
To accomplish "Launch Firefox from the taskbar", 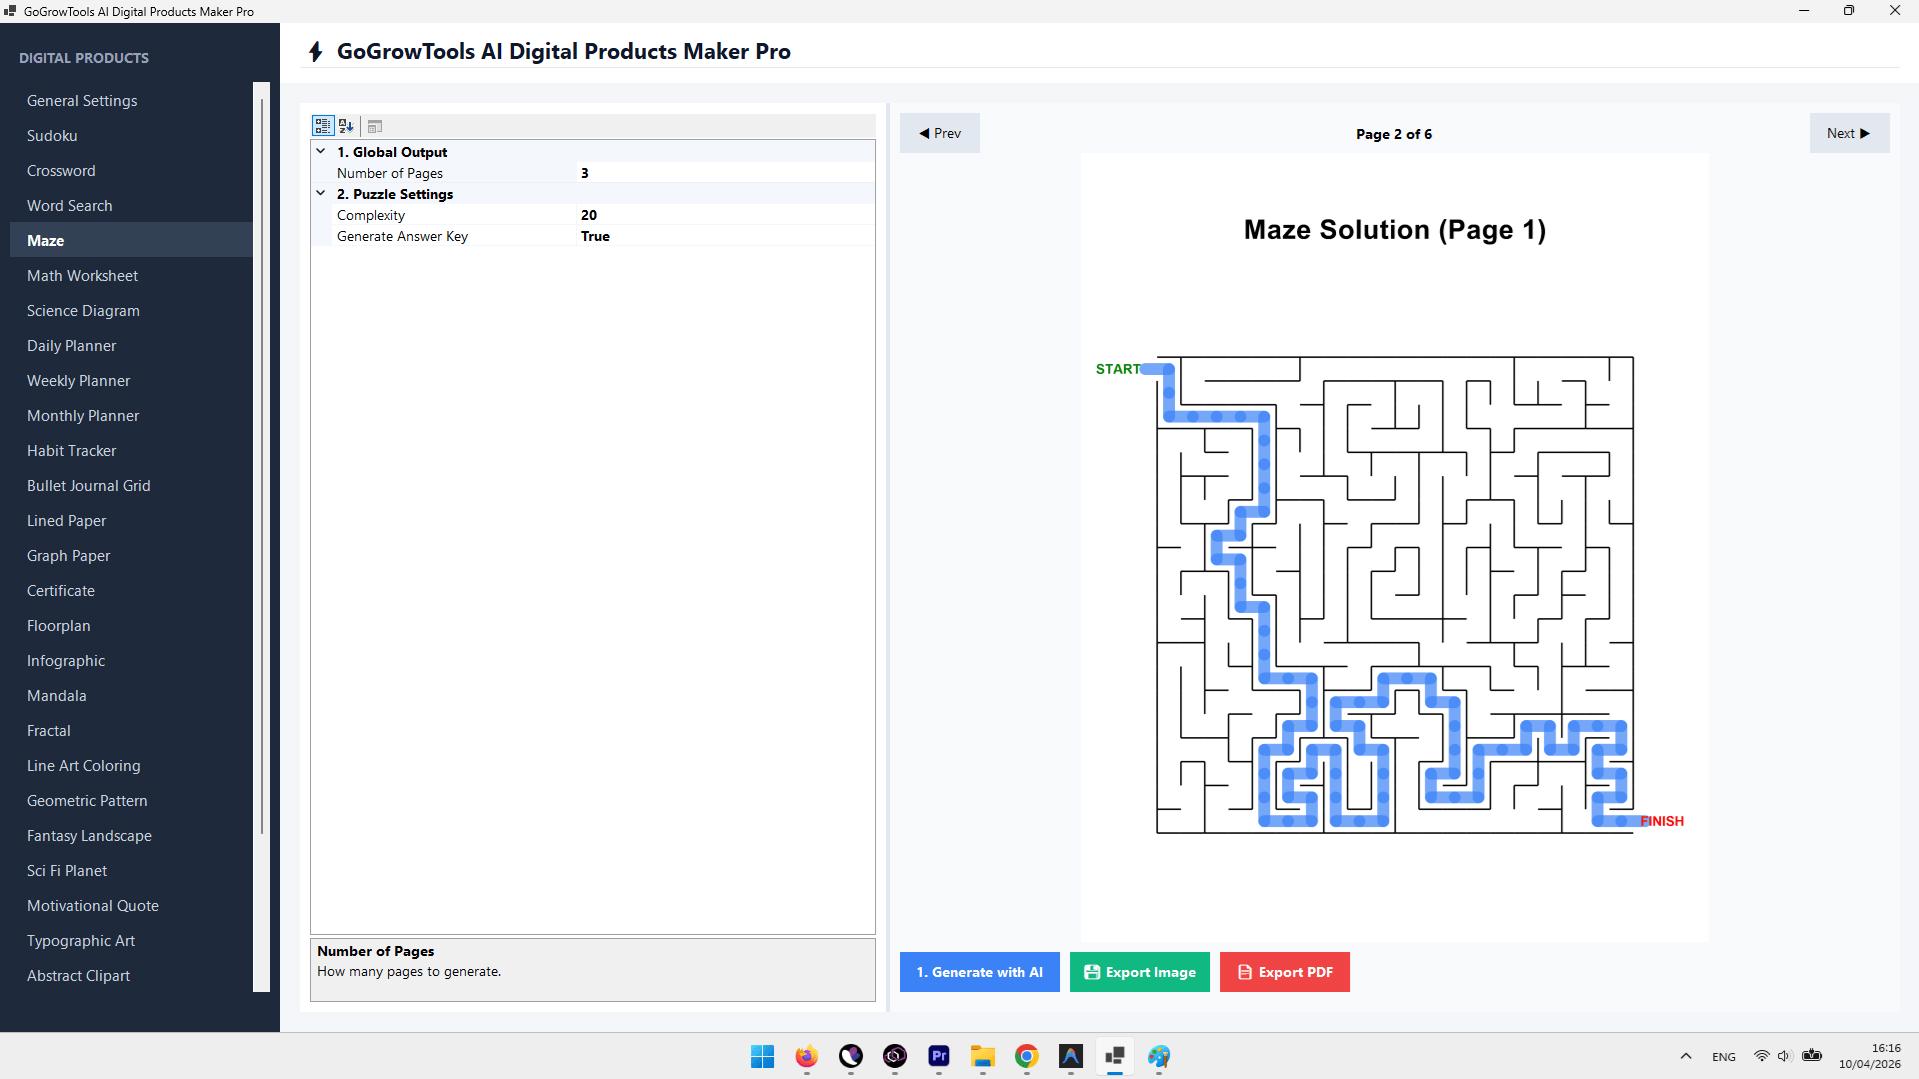I will [x=806, y=1056].
